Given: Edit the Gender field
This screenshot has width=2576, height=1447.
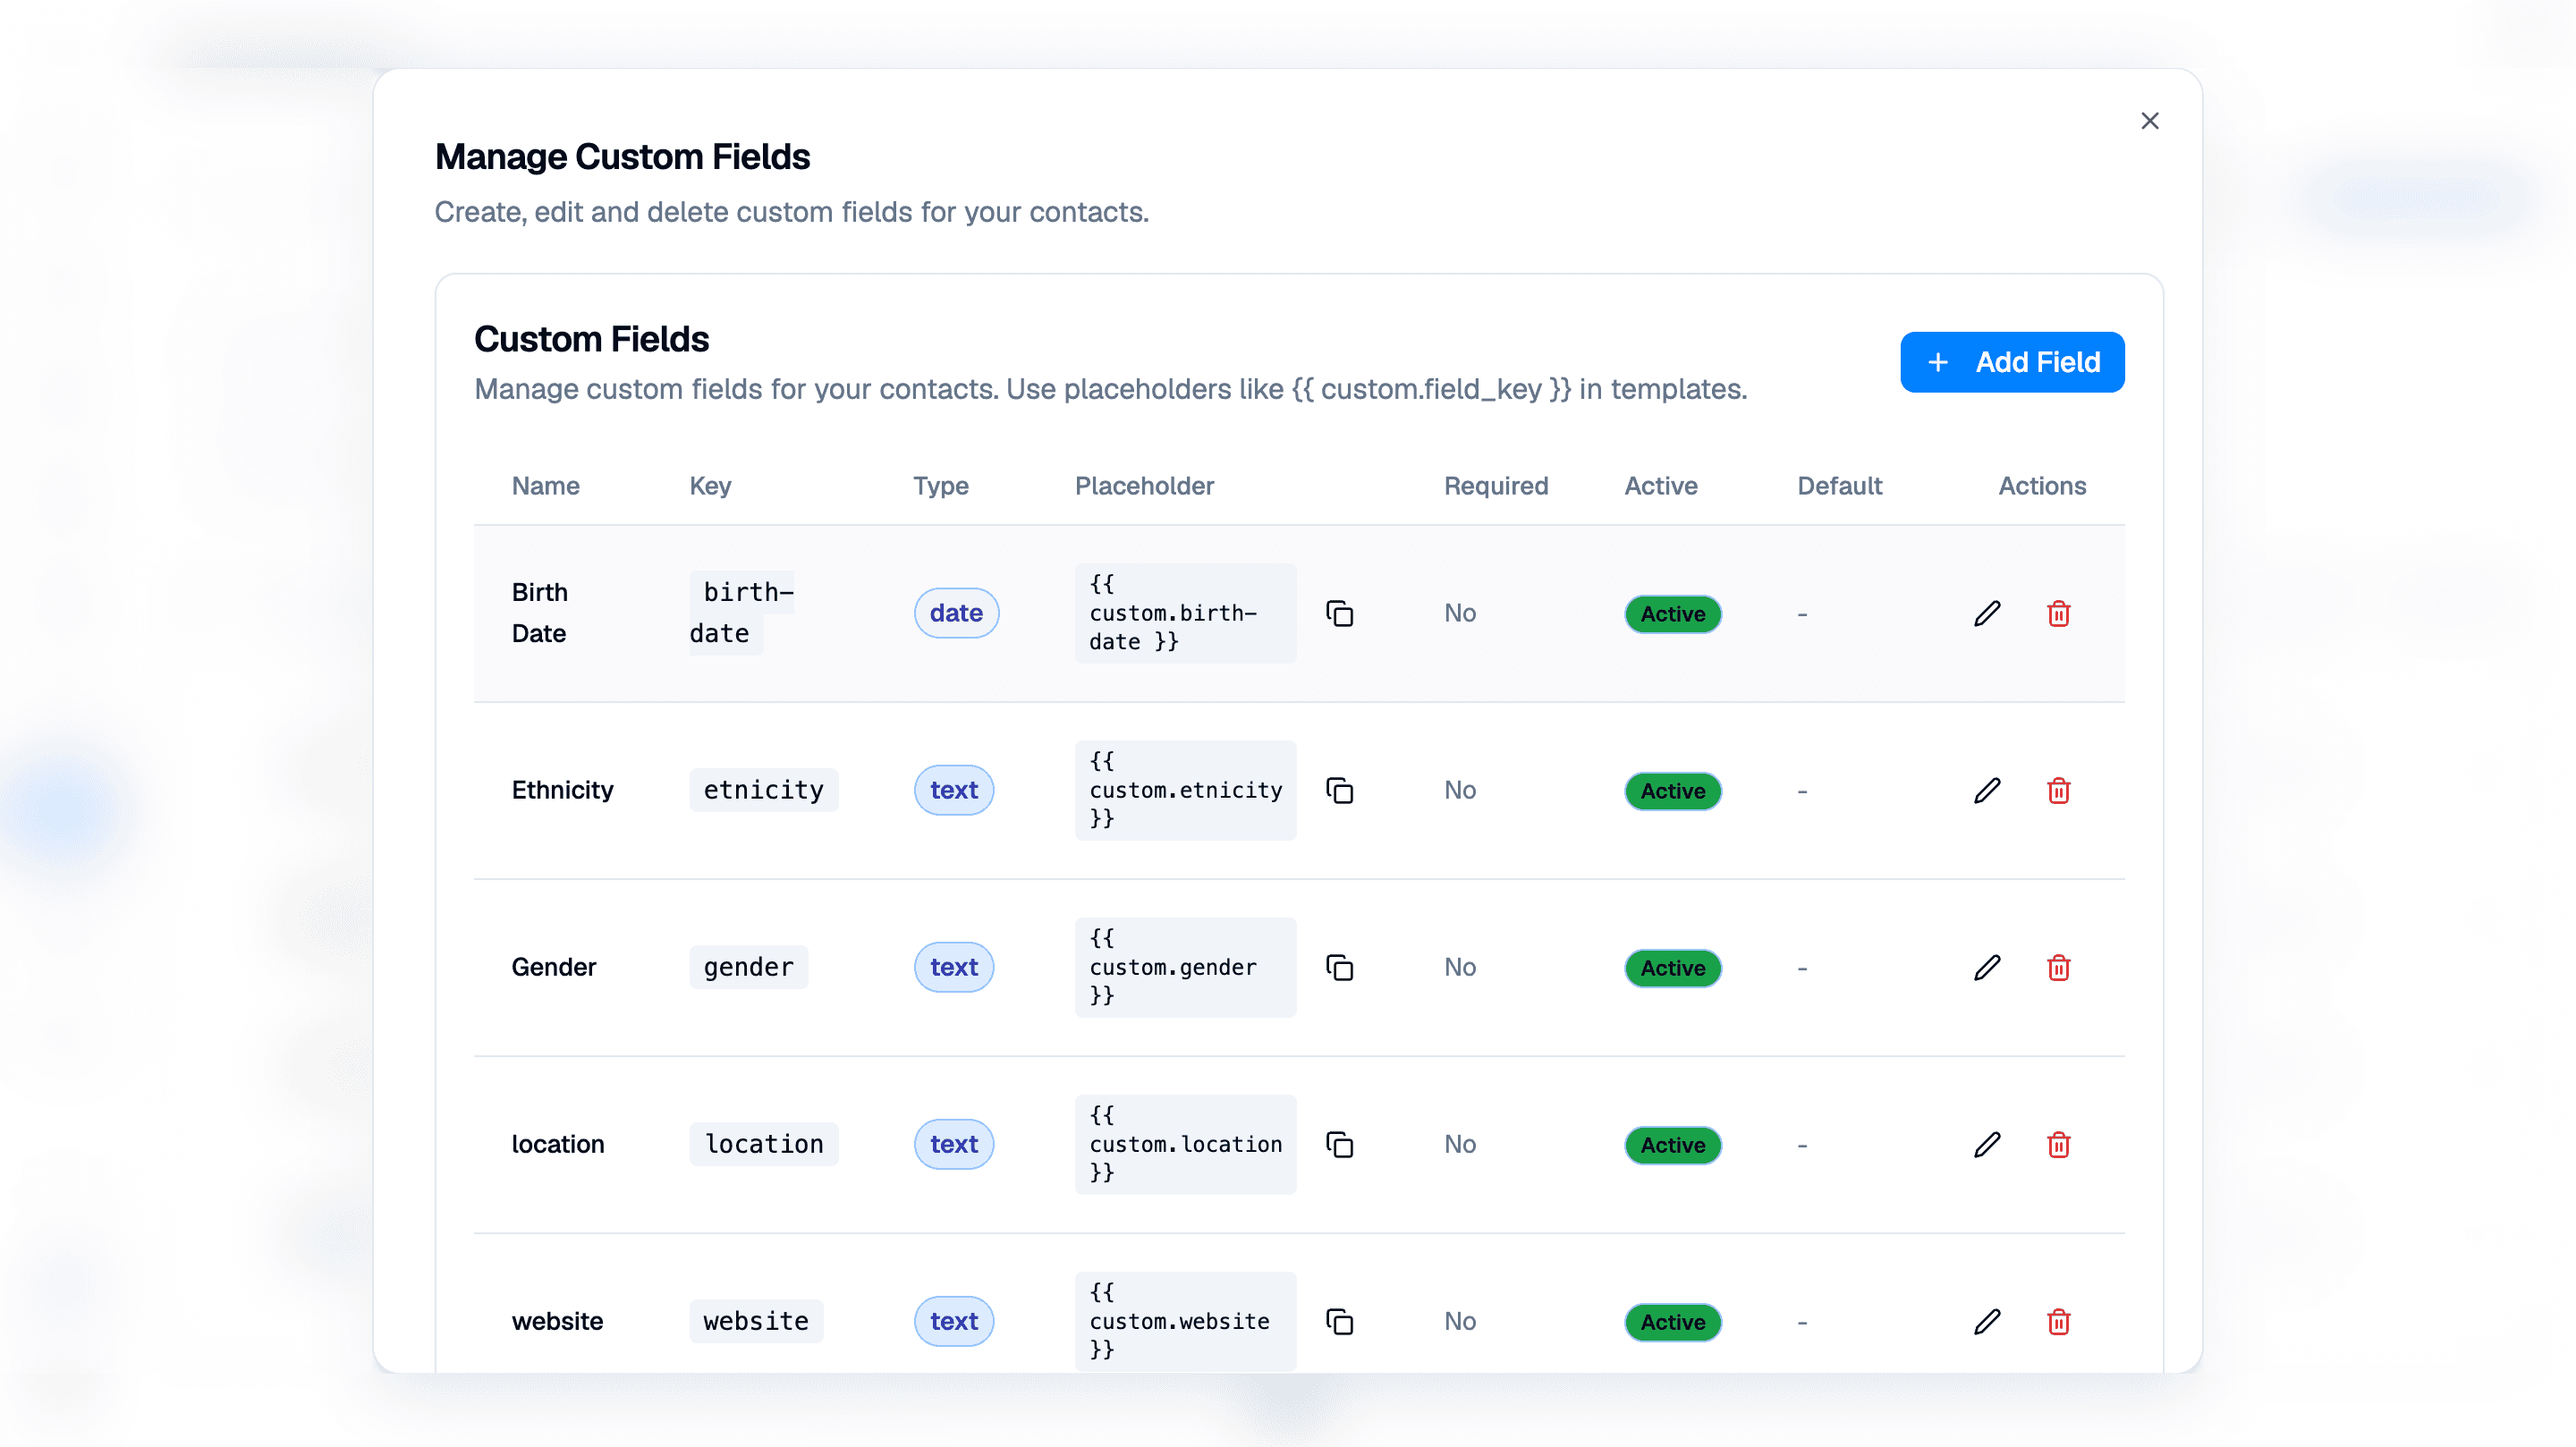Looking at the screenshot, I should 1987,967.
